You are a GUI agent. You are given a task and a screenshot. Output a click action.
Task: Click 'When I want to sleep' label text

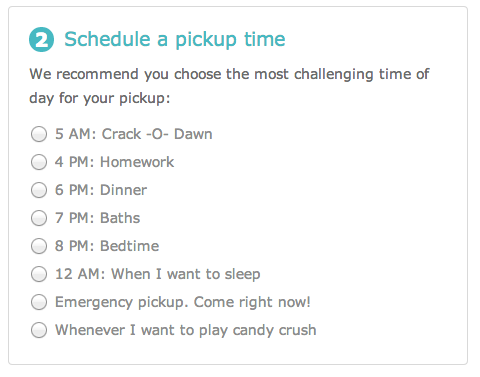[x=186, y=274]
